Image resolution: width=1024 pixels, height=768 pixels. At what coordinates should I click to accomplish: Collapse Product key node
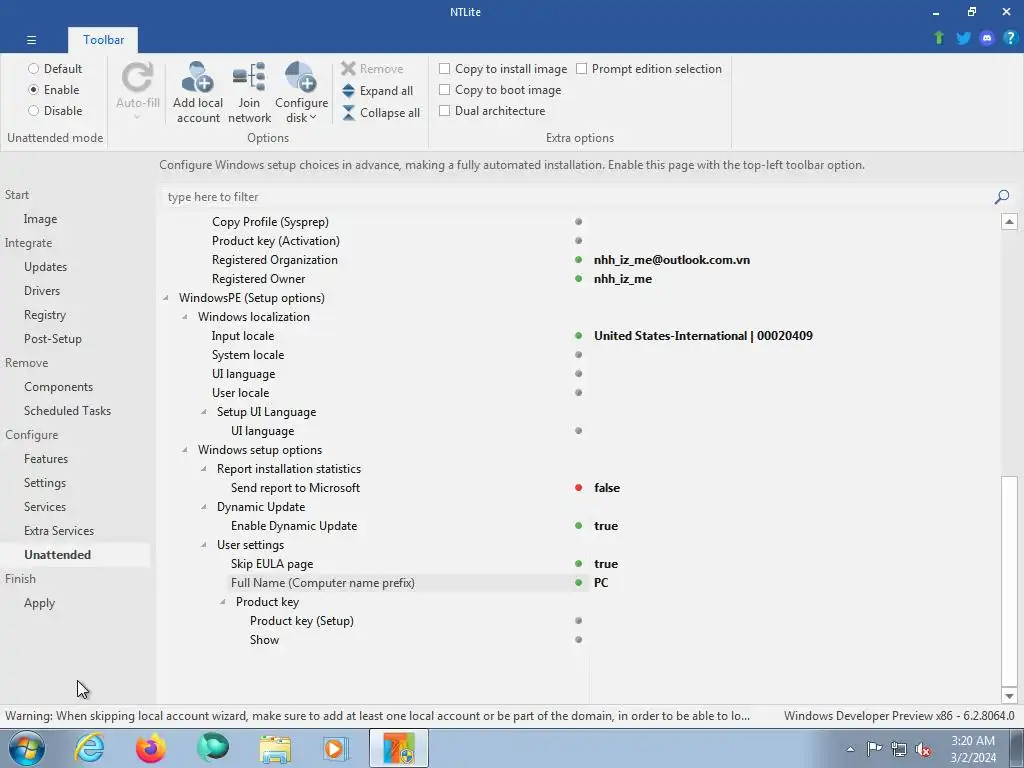tap(223, 602)
